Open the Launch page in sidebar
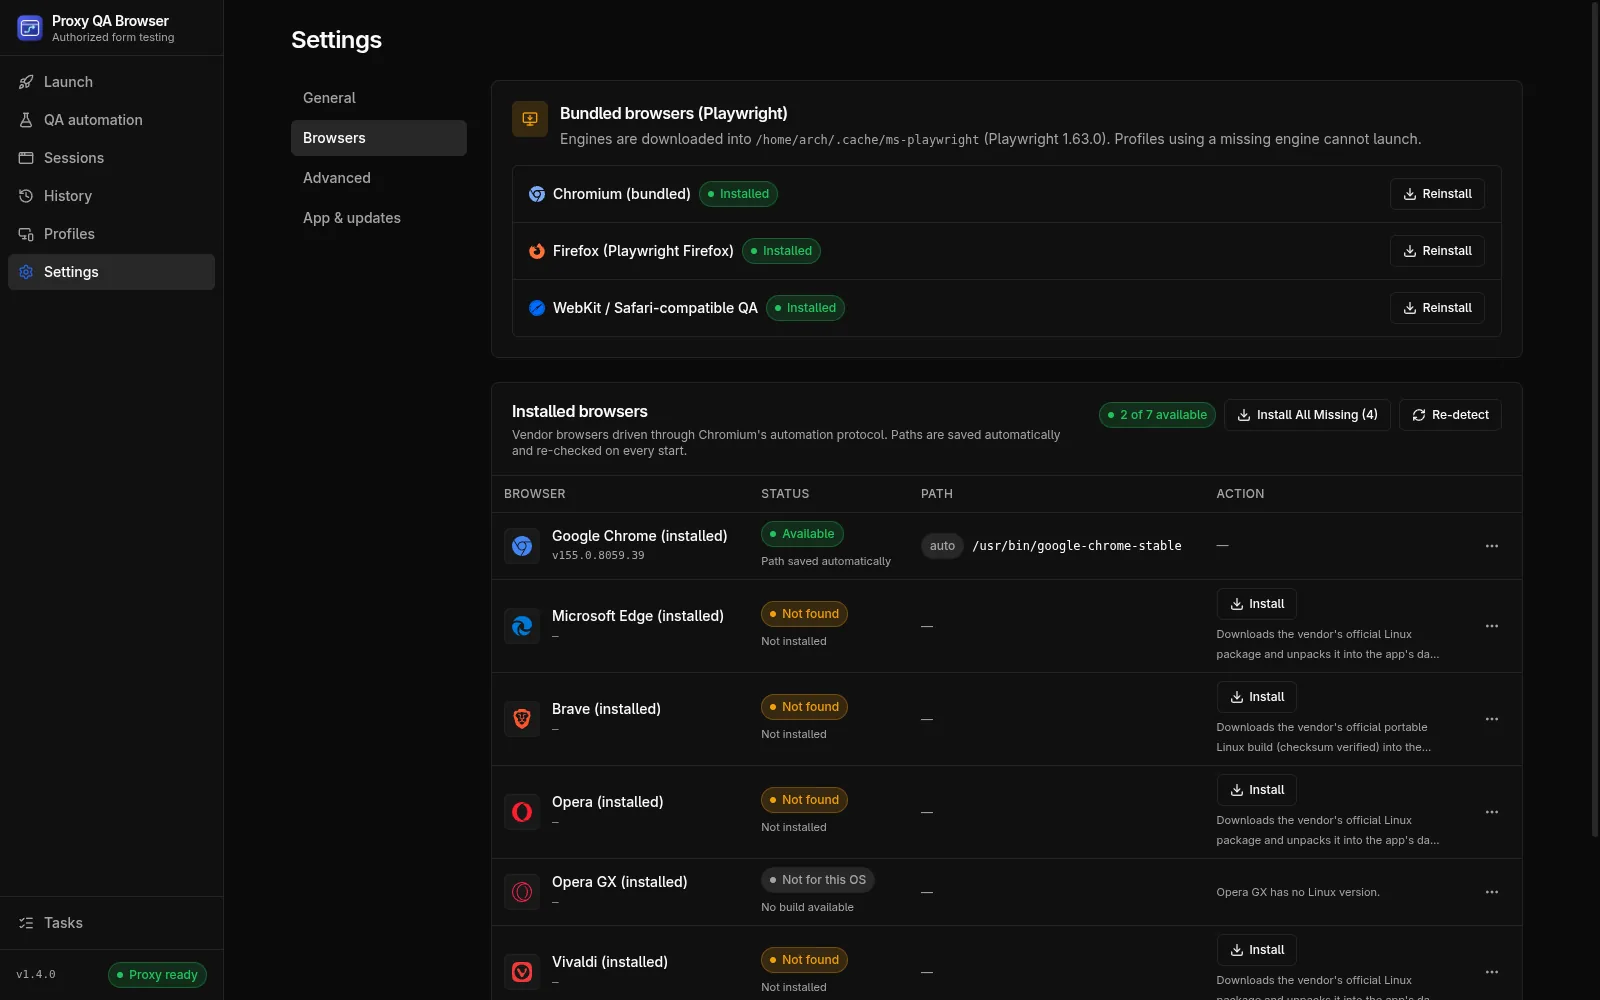Screen dimensions: 1600x1000 (111, 82)
